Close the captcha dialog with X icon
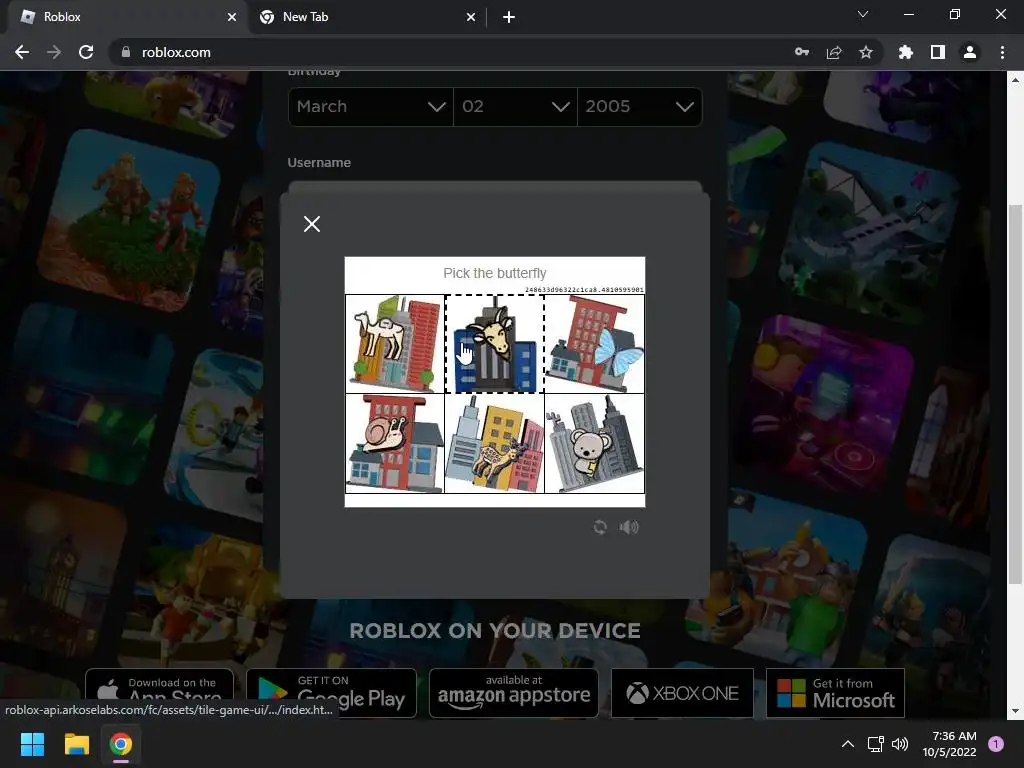This screenshot has height=768, width=1024. [312, 224]
